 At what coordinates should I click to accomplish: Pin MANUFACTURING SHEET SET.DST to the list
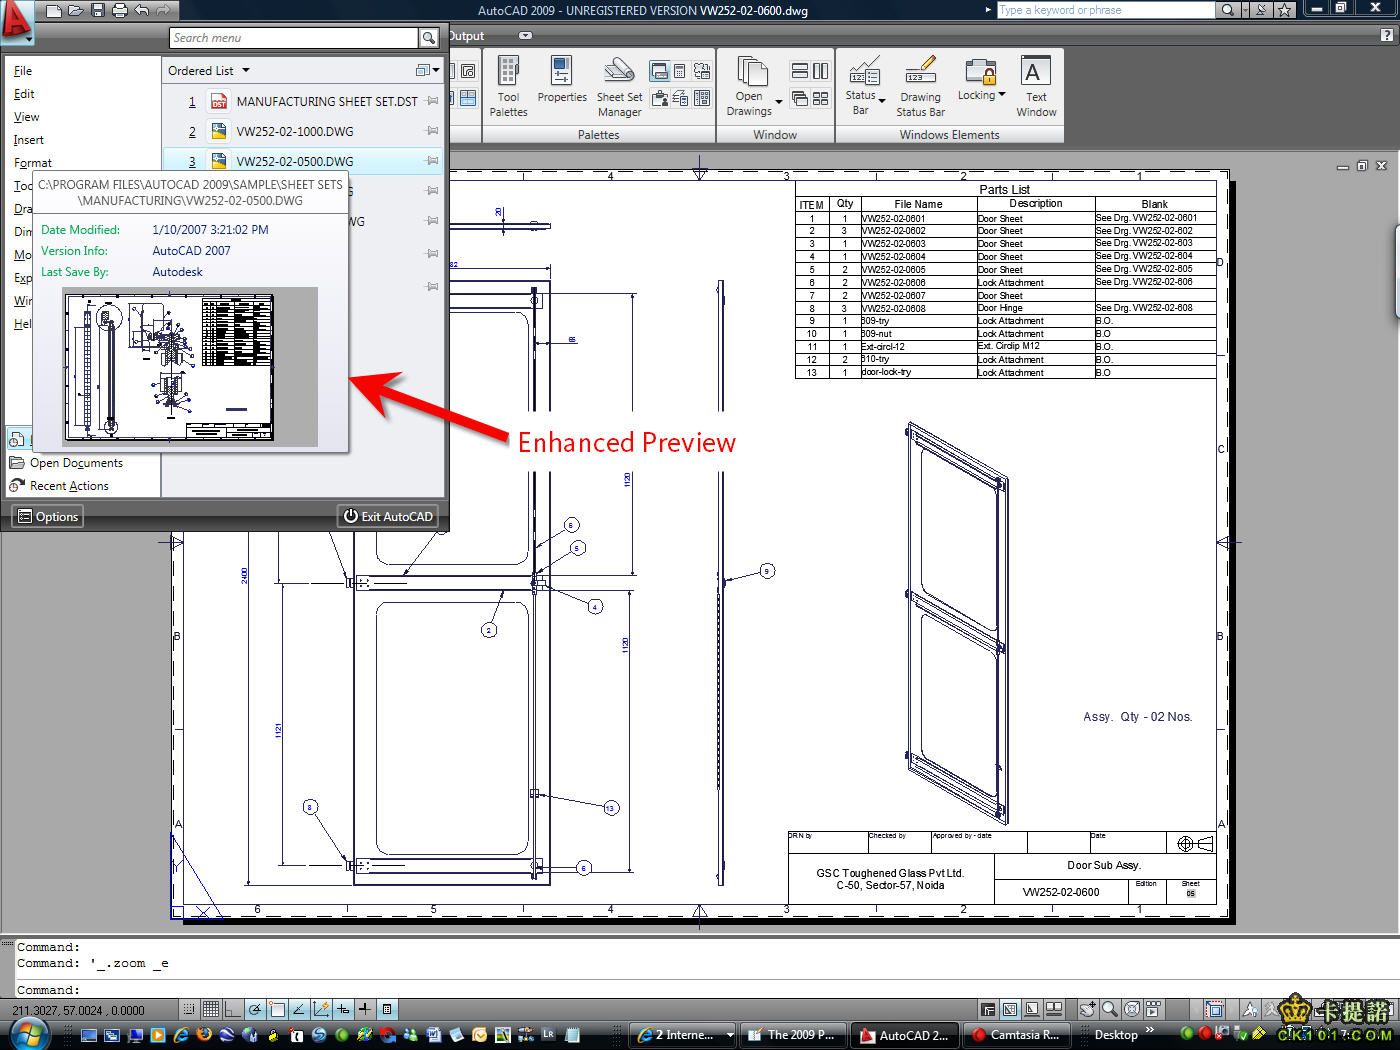coord(432,101)
